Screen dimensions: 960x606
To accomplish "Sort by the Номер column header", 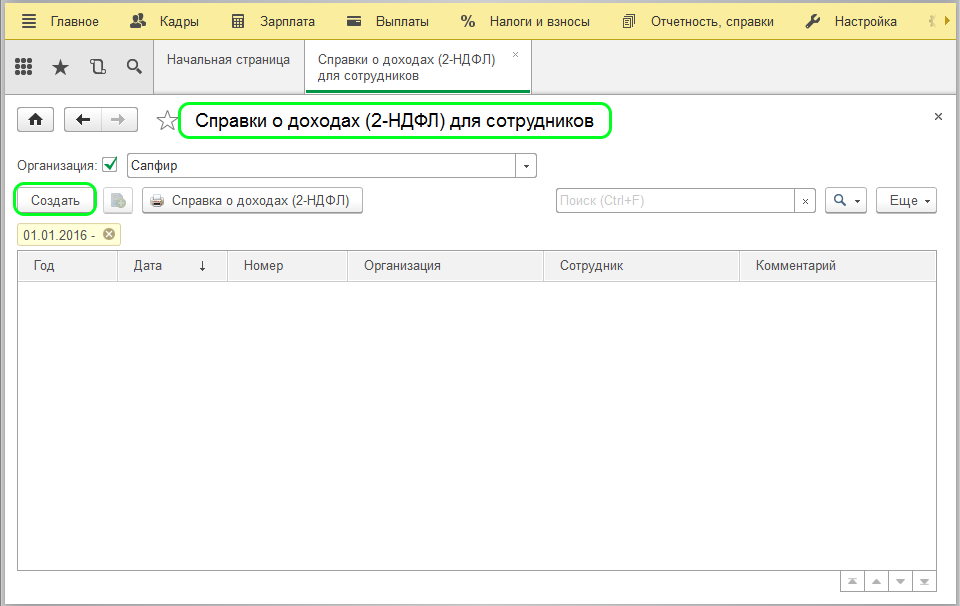I will tap(287, 266).
